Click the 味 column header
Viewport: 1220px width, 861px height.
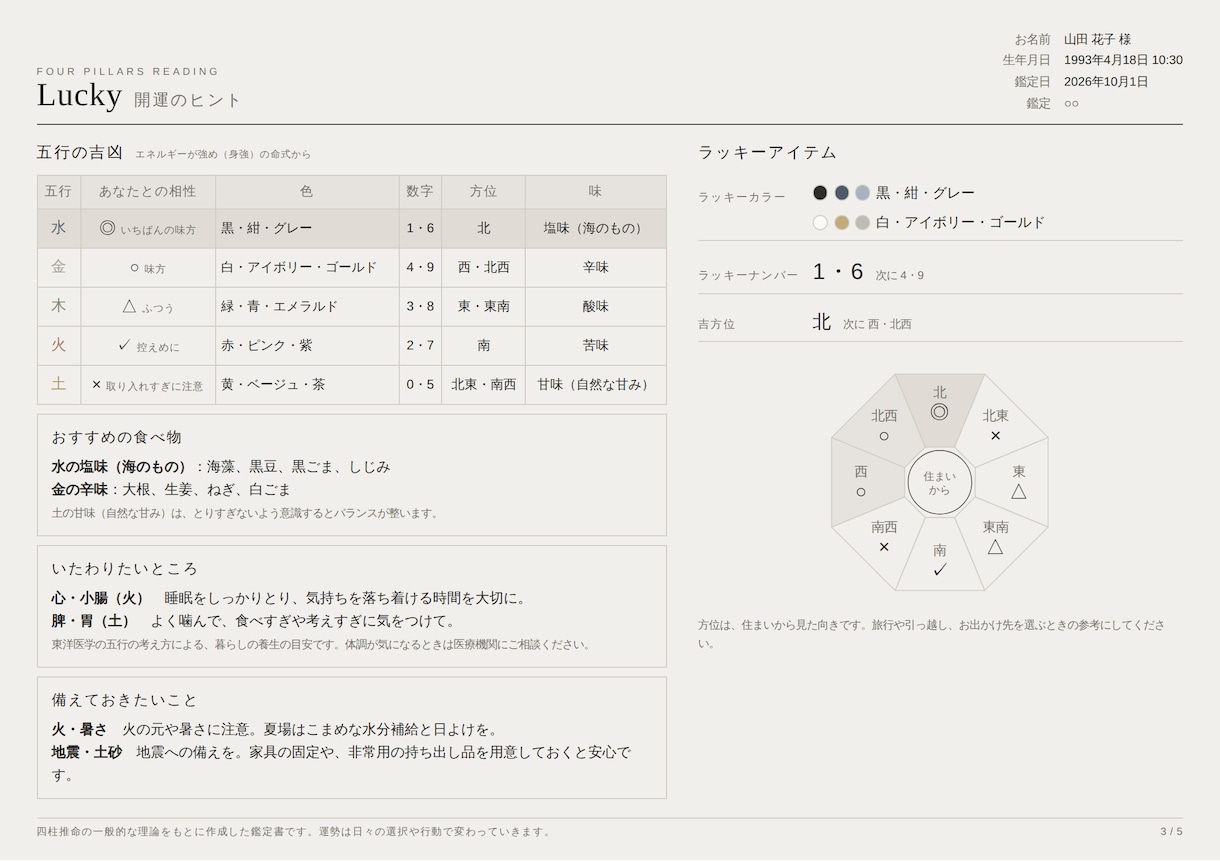tap(596, 191)
